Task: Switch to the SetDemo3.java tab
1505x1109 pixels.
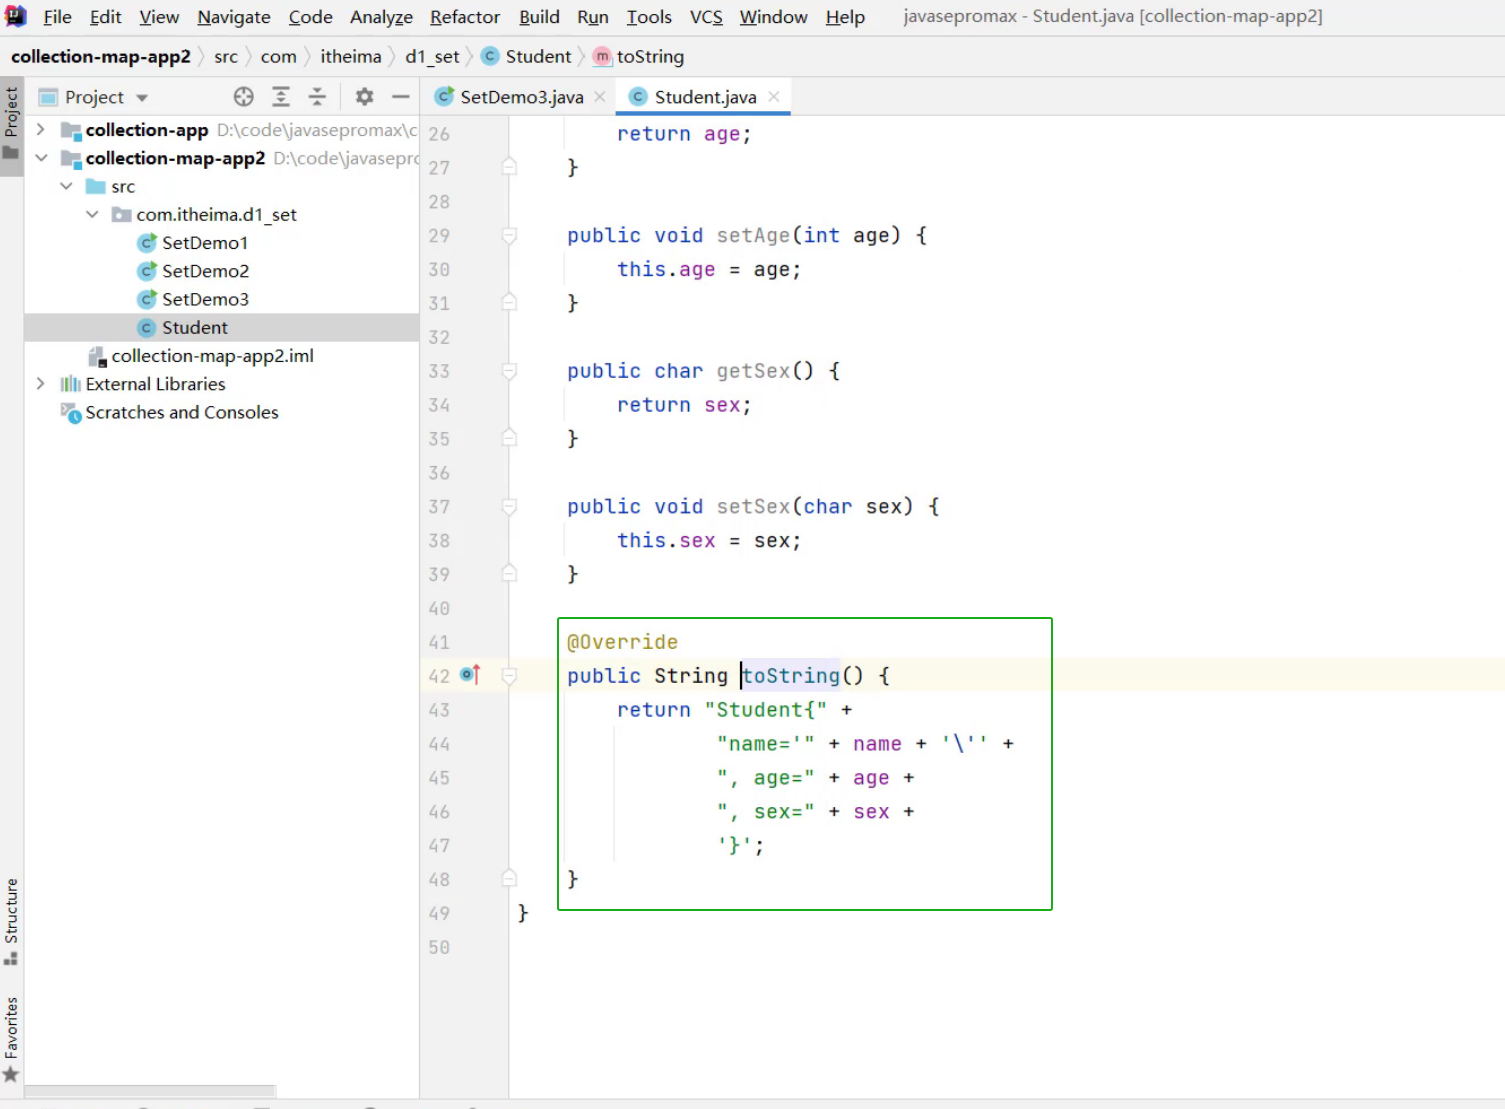Action: 520,97
